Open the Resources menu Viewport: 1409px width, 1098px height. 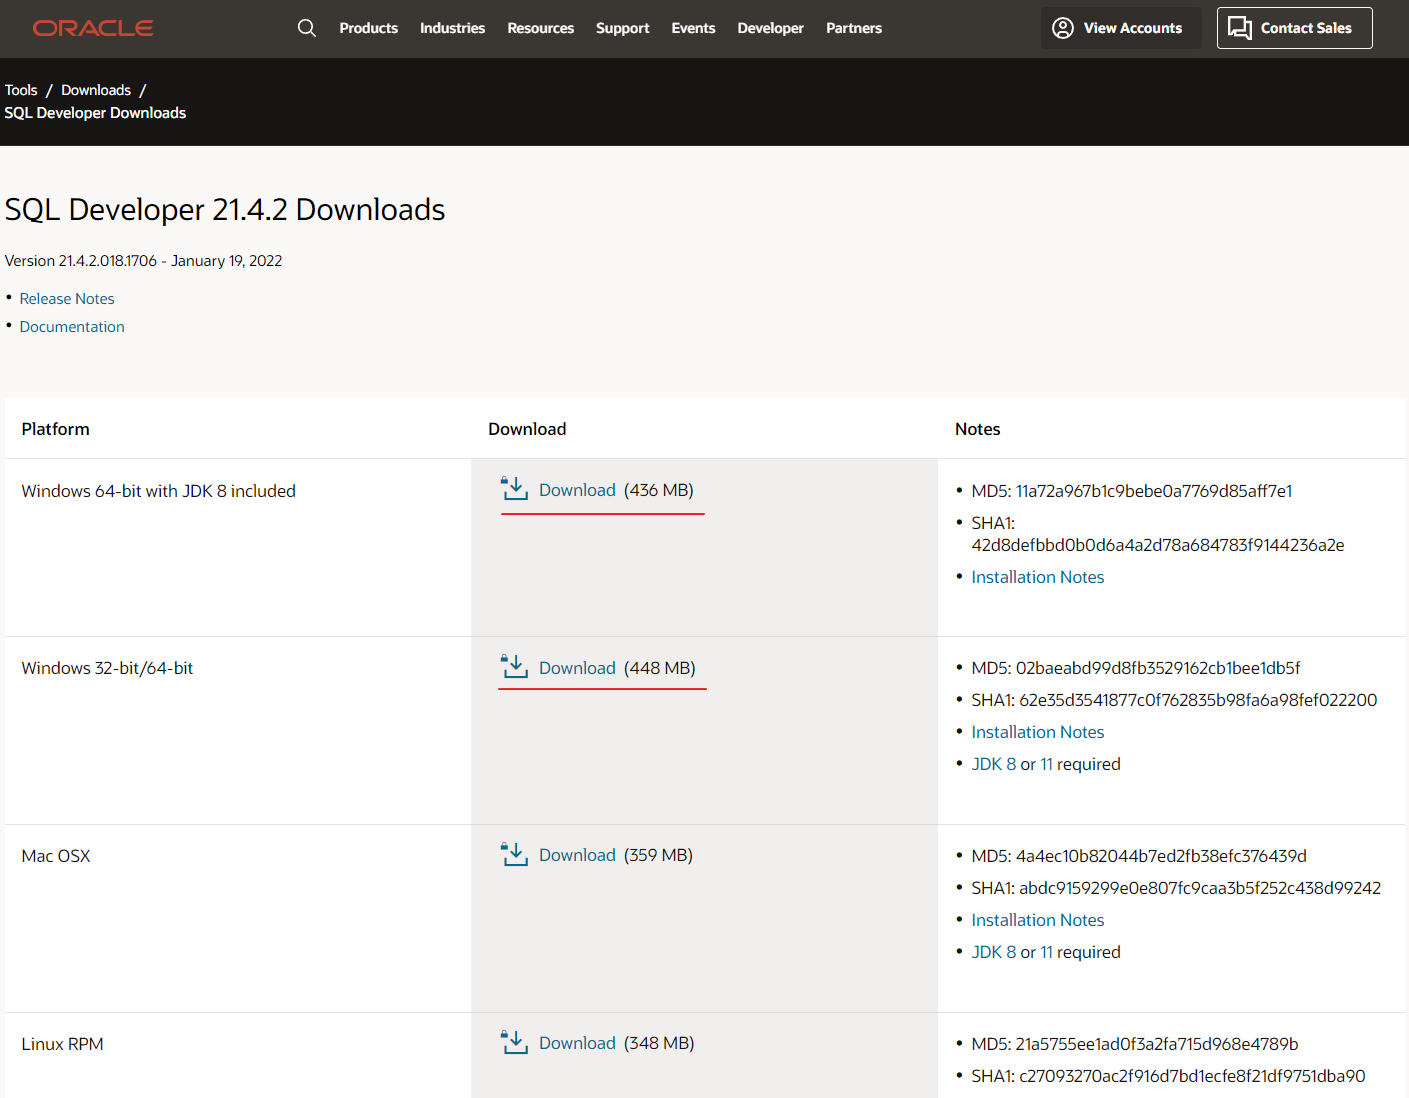point(540,28)
